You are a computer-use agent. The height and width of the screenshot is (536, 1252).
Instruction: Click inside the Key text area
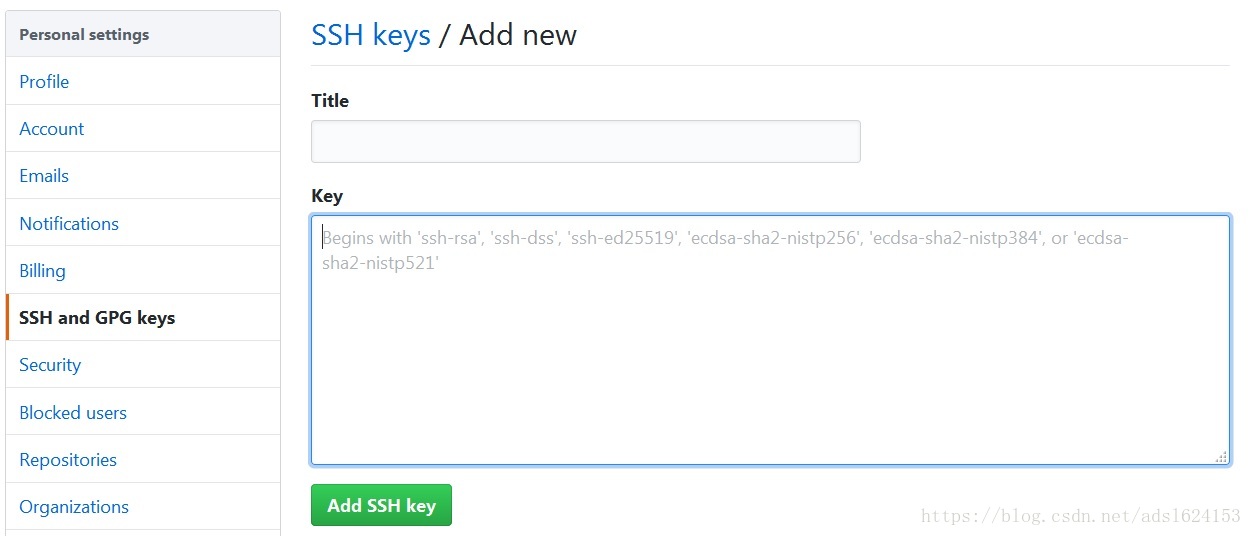pyautogui.click(x=770, y=350)
